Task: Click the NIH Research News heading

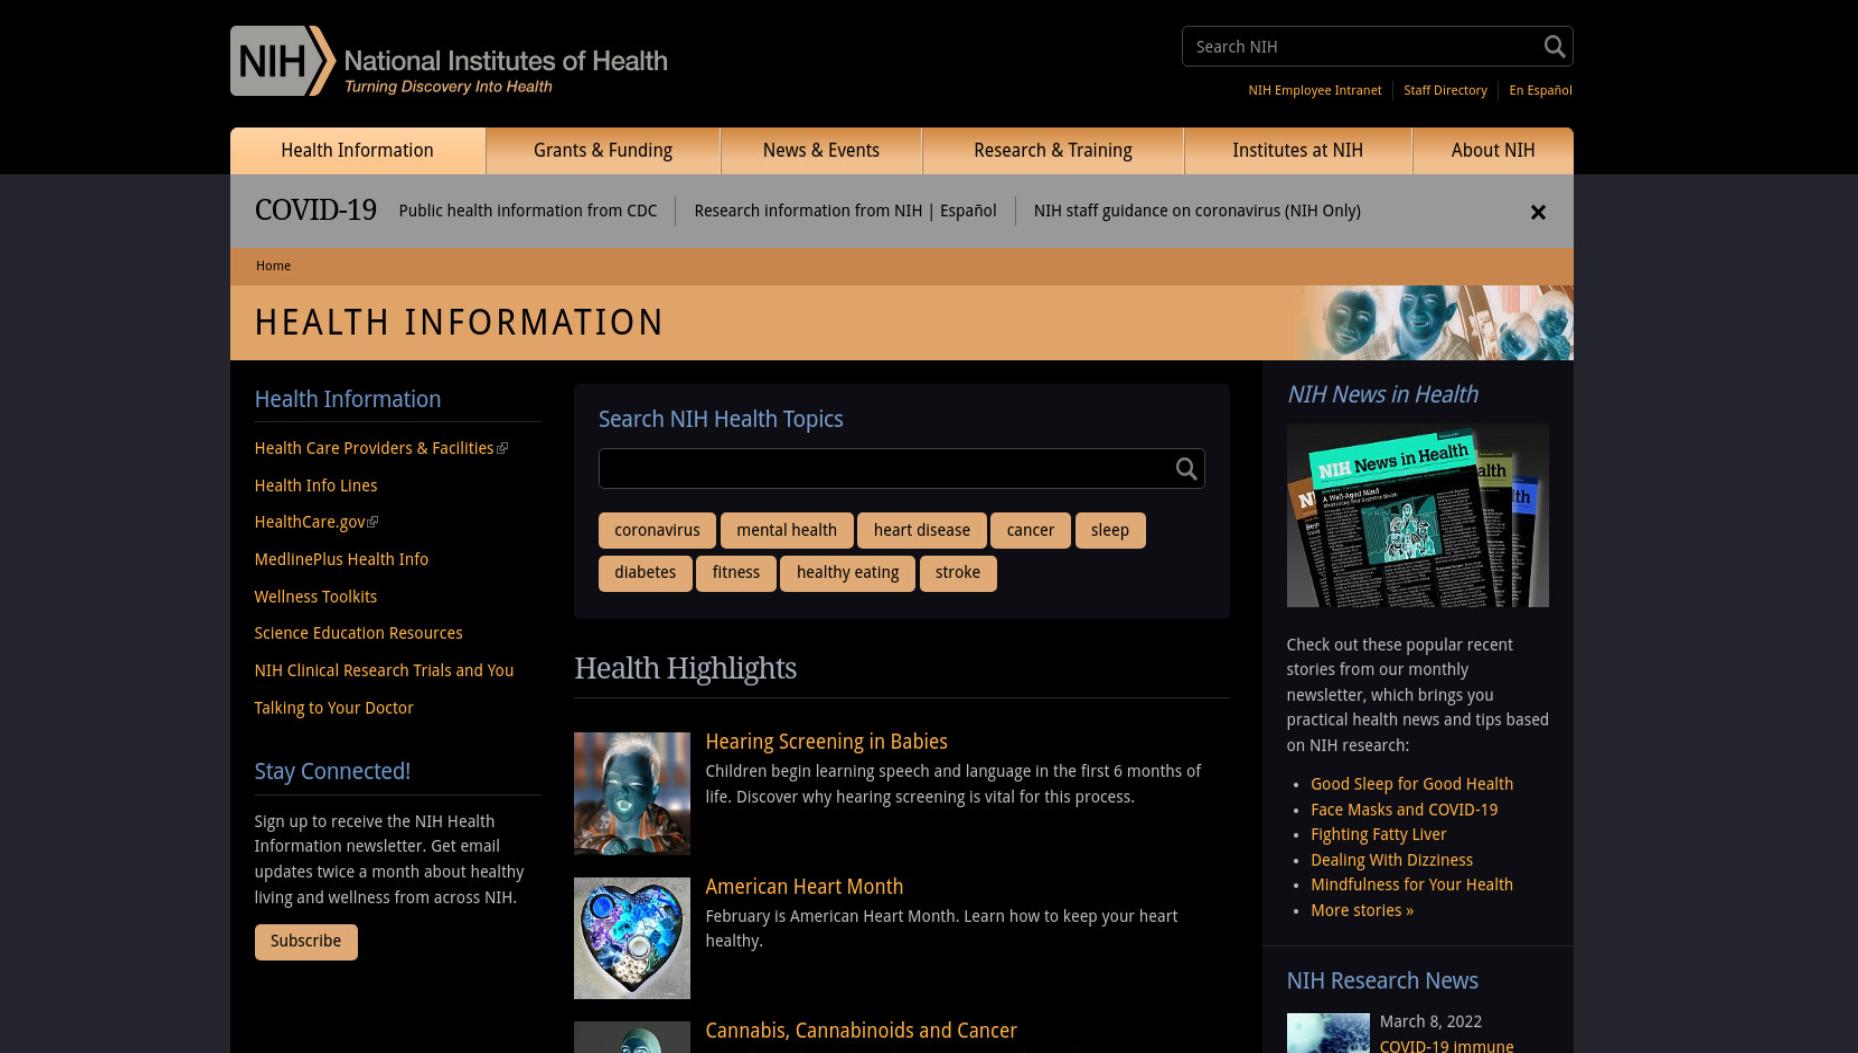Action: coord(1382,981)
